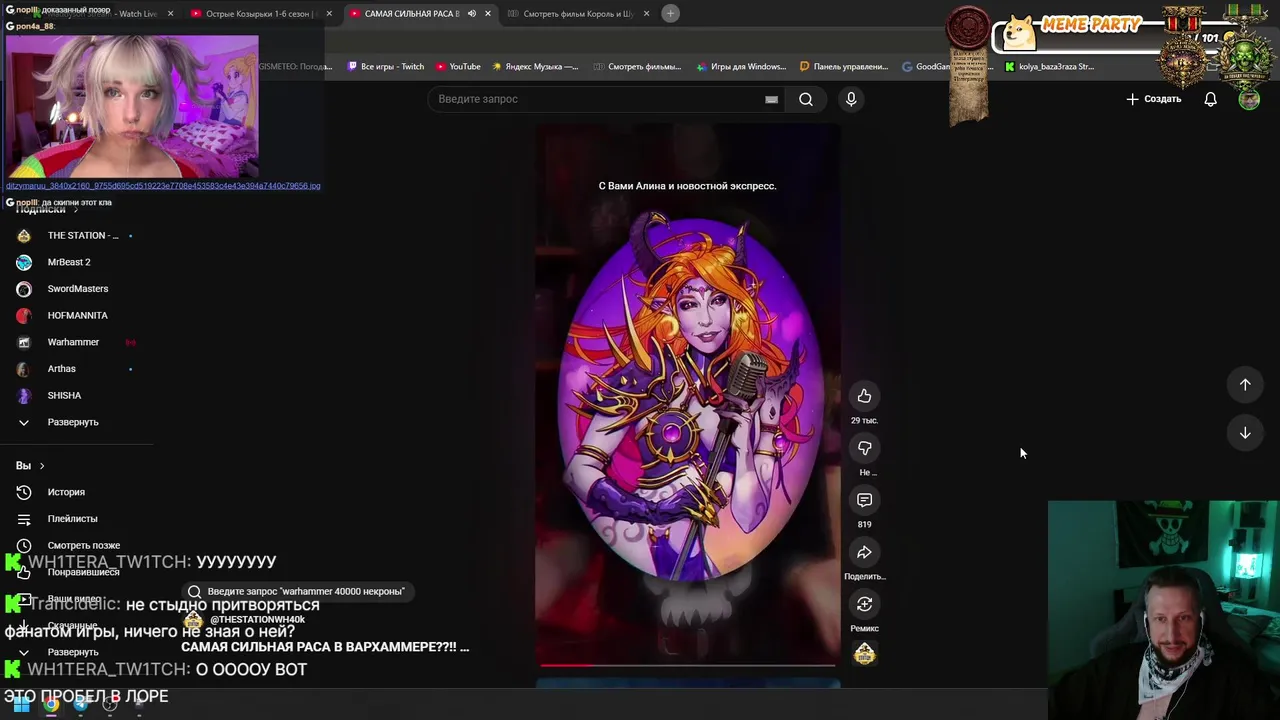
Task: Open the Ремикс remix option
Action: 864,604
